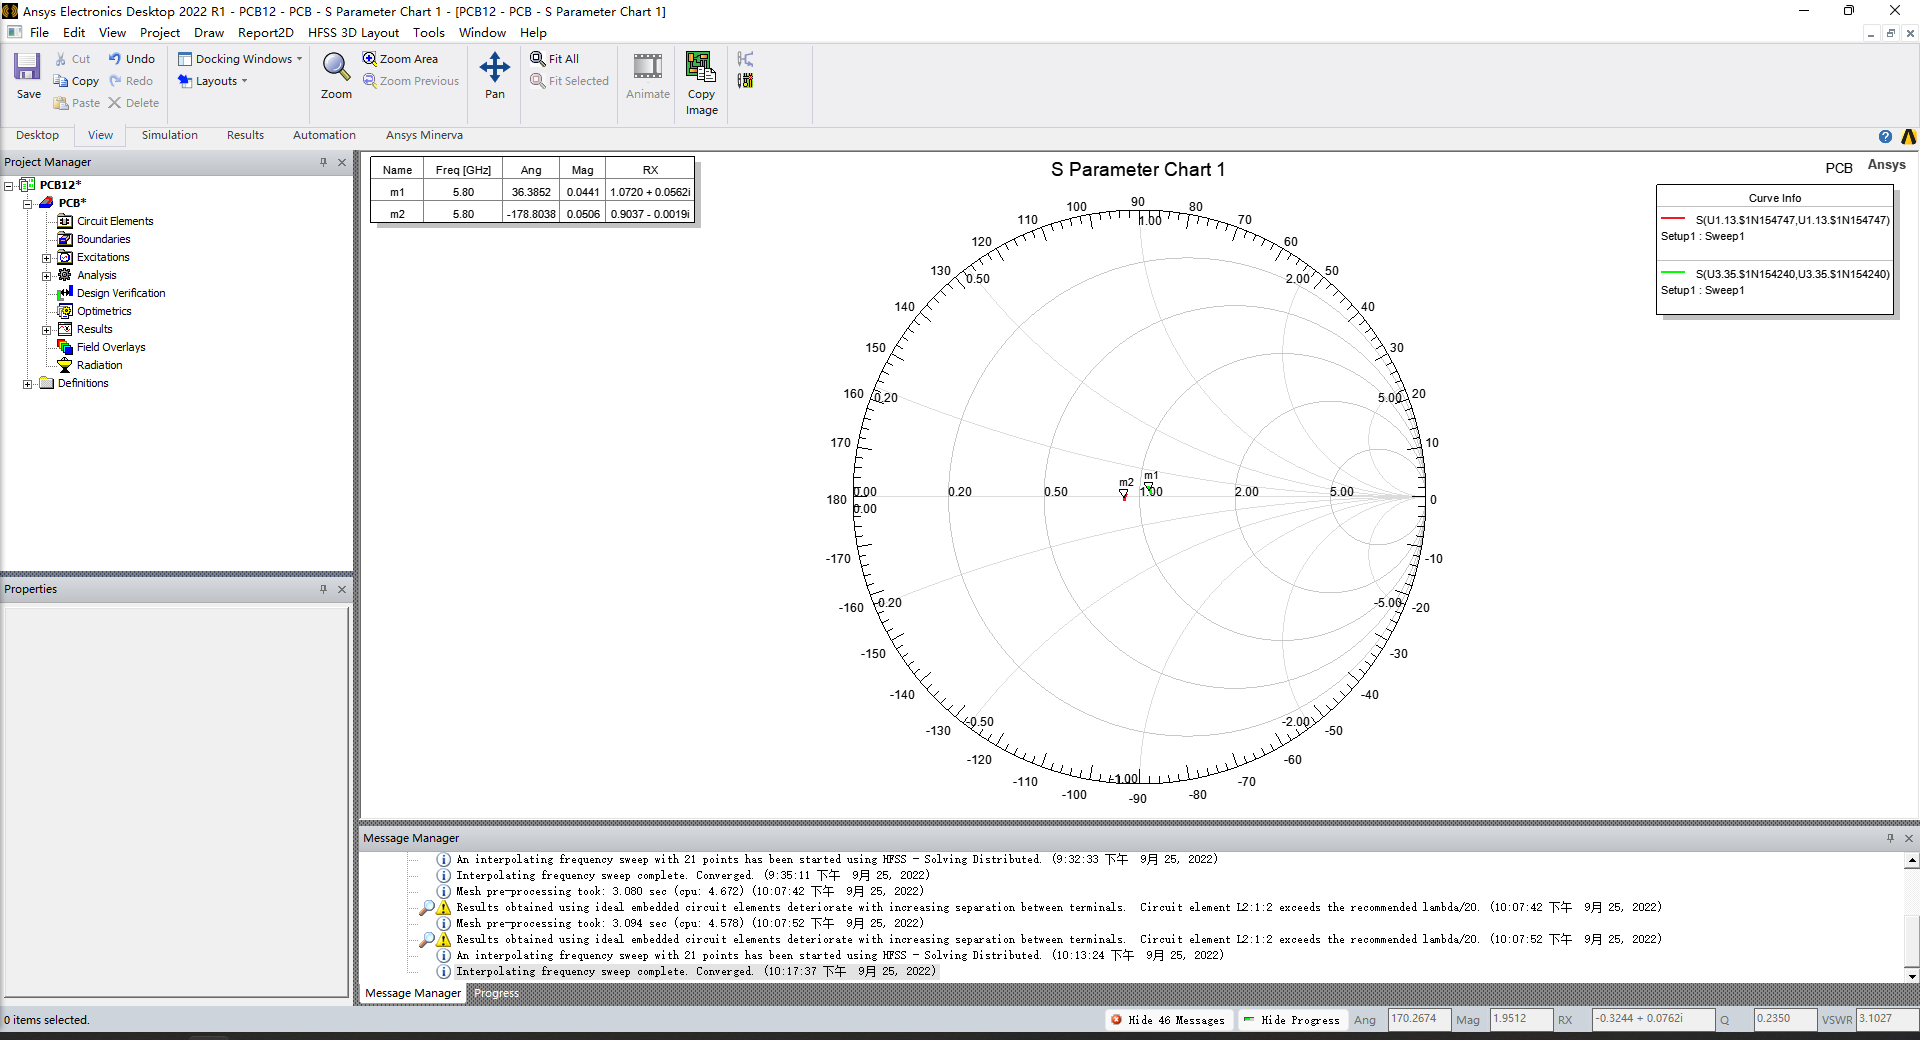The height and width of the screenshot is (1040, 1920).
Task: Switch to the Automation ribbon tab
Action: [x=324, y=135]
